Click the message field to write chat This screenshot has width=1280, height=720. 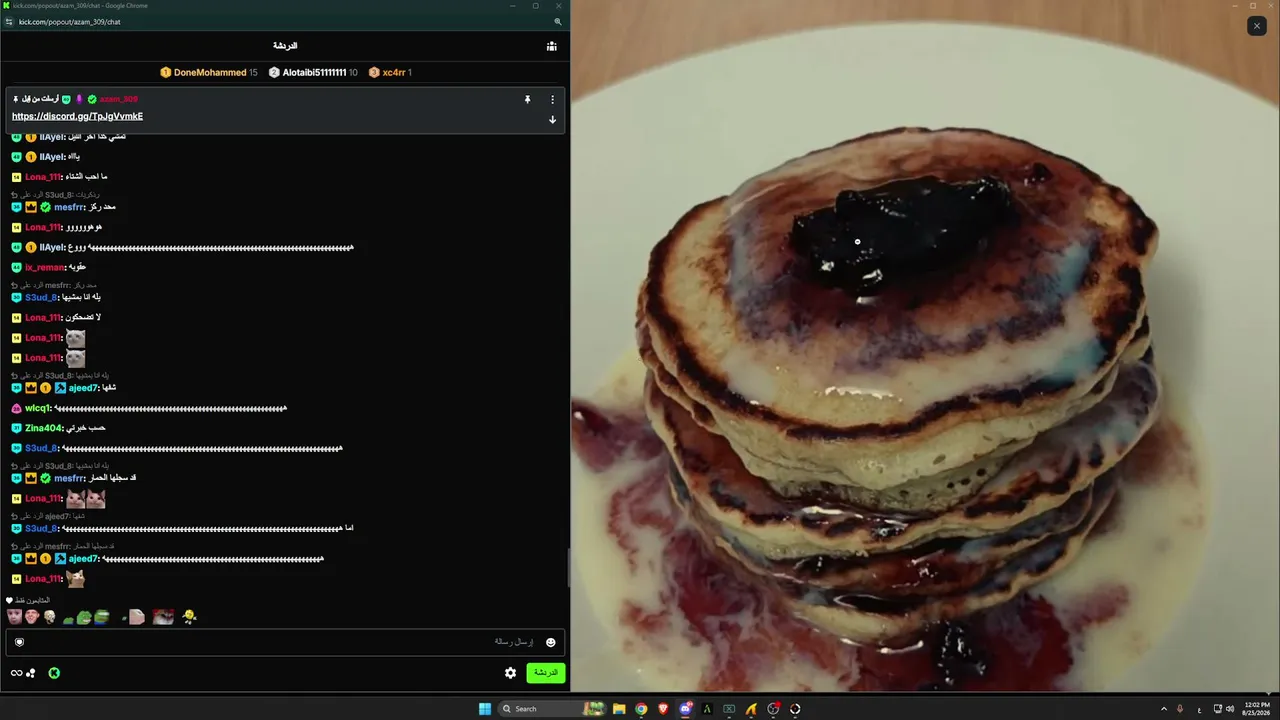pyautogui.click(x=284, y=642)
